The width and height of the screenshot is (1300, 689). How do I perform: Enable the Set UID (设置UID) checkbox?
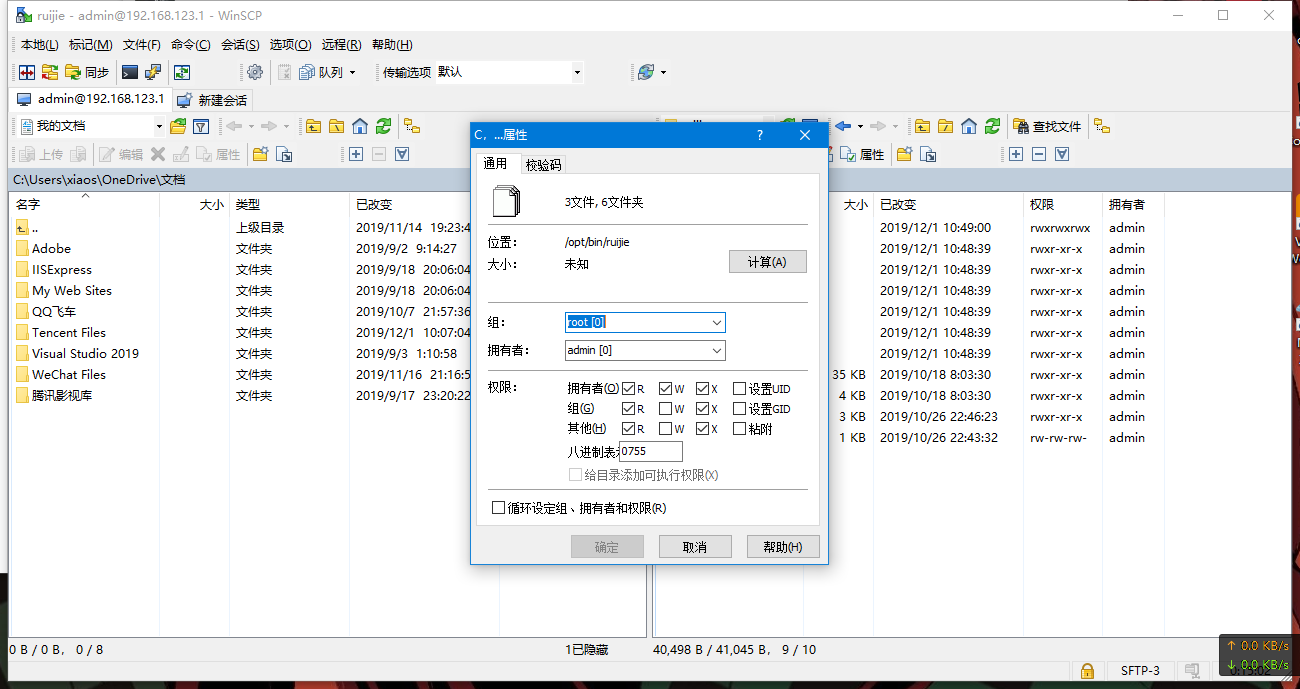[740, 388]
